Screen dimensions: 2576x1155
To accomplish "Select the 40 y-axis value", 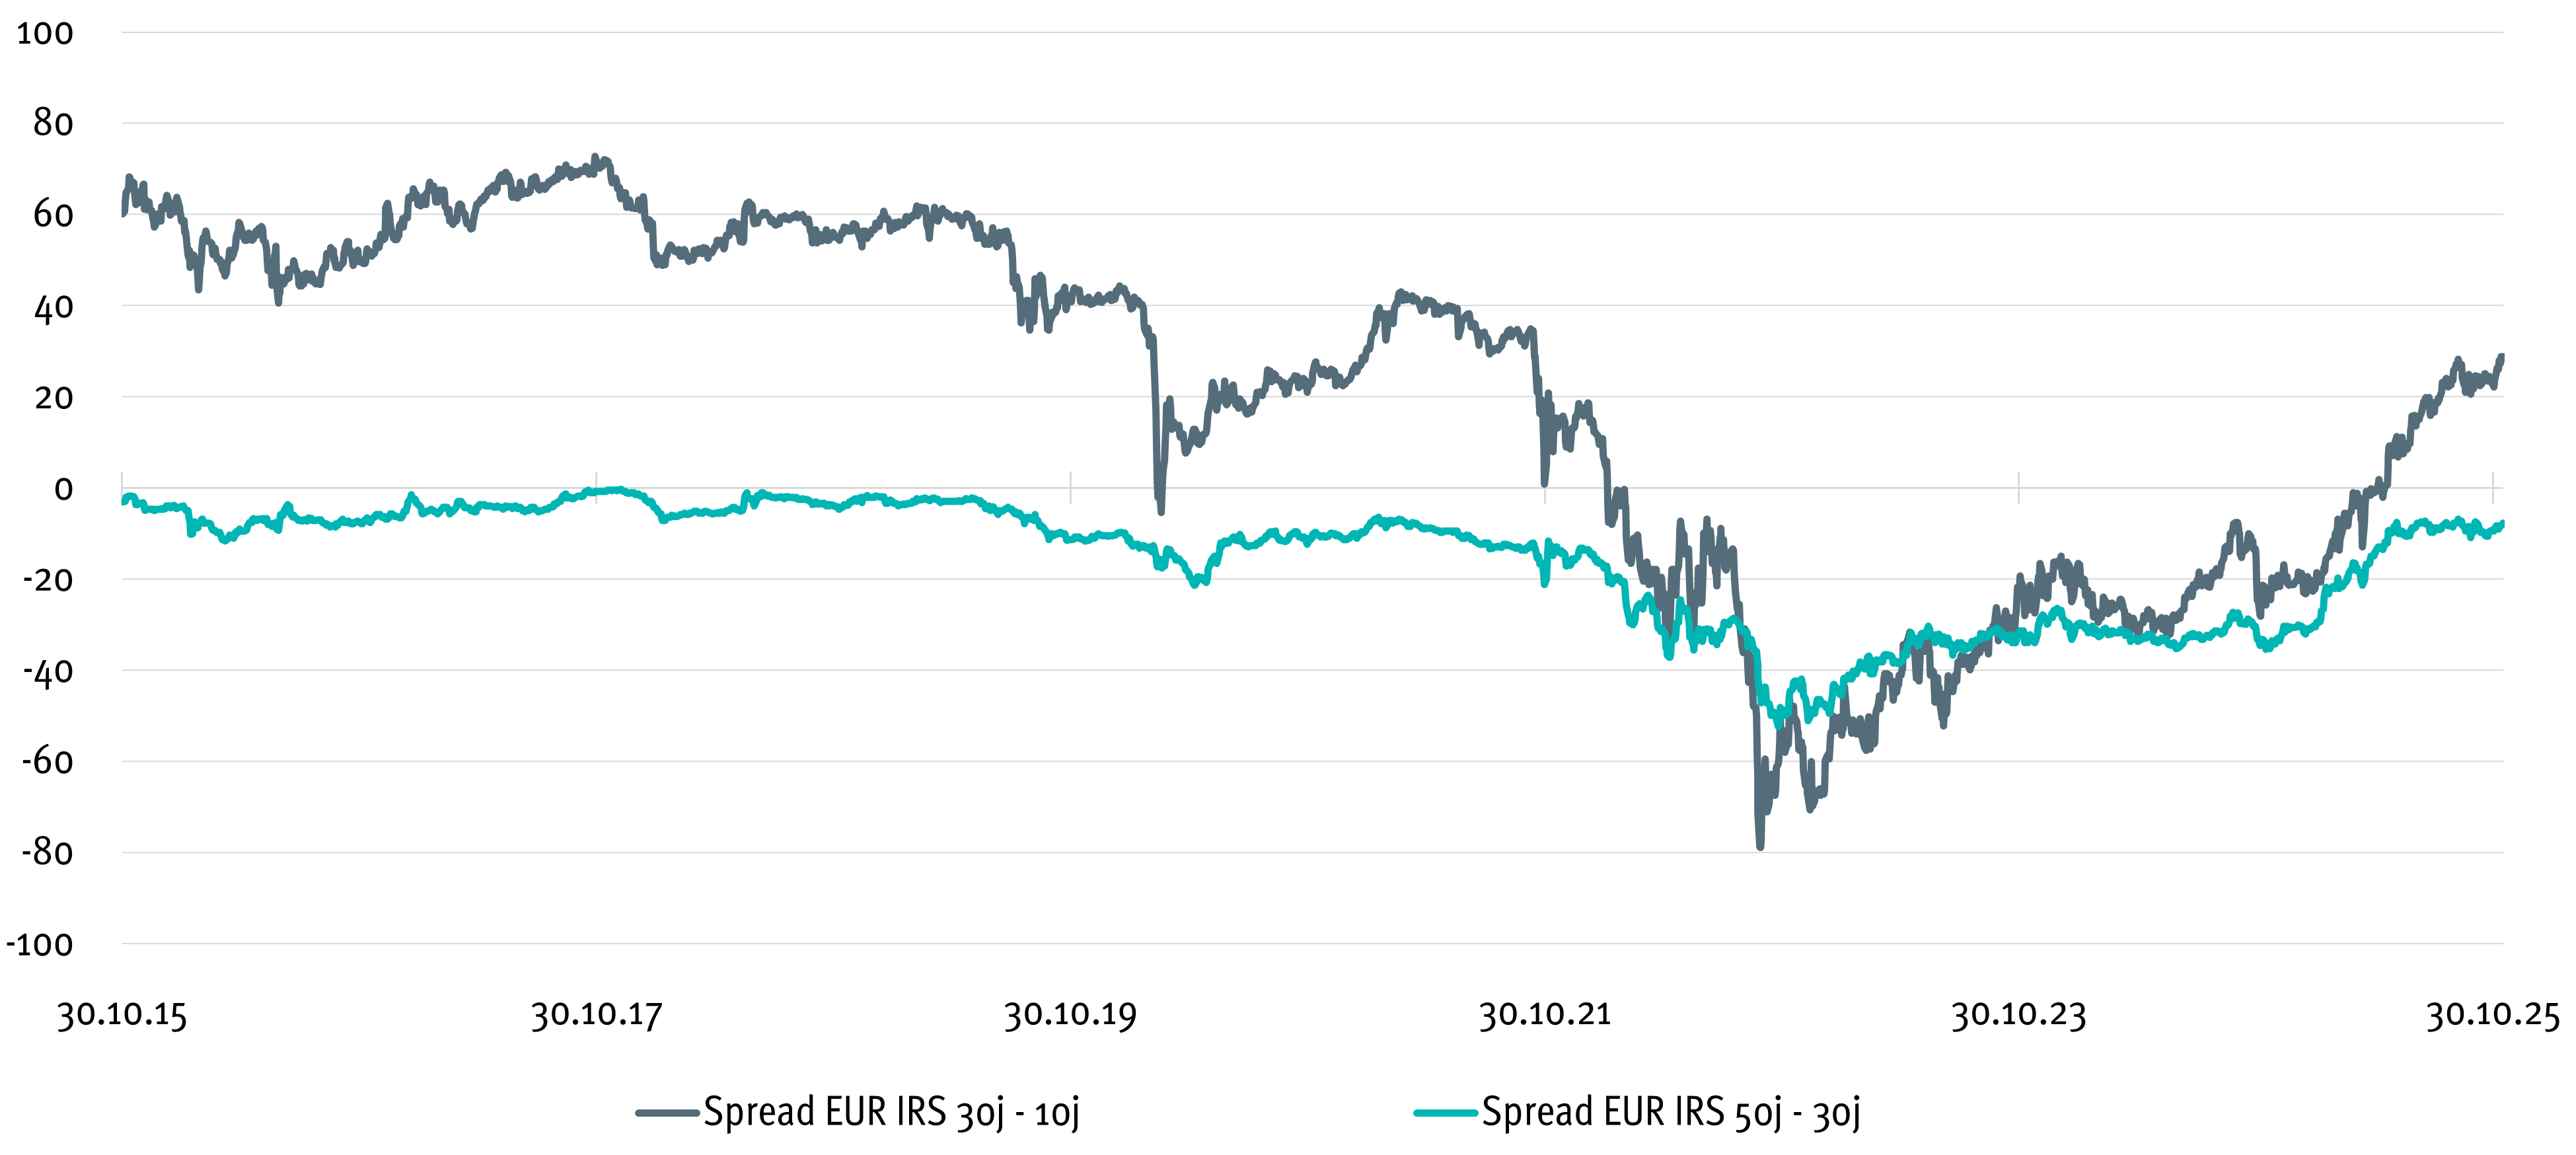I will (53, 307).
